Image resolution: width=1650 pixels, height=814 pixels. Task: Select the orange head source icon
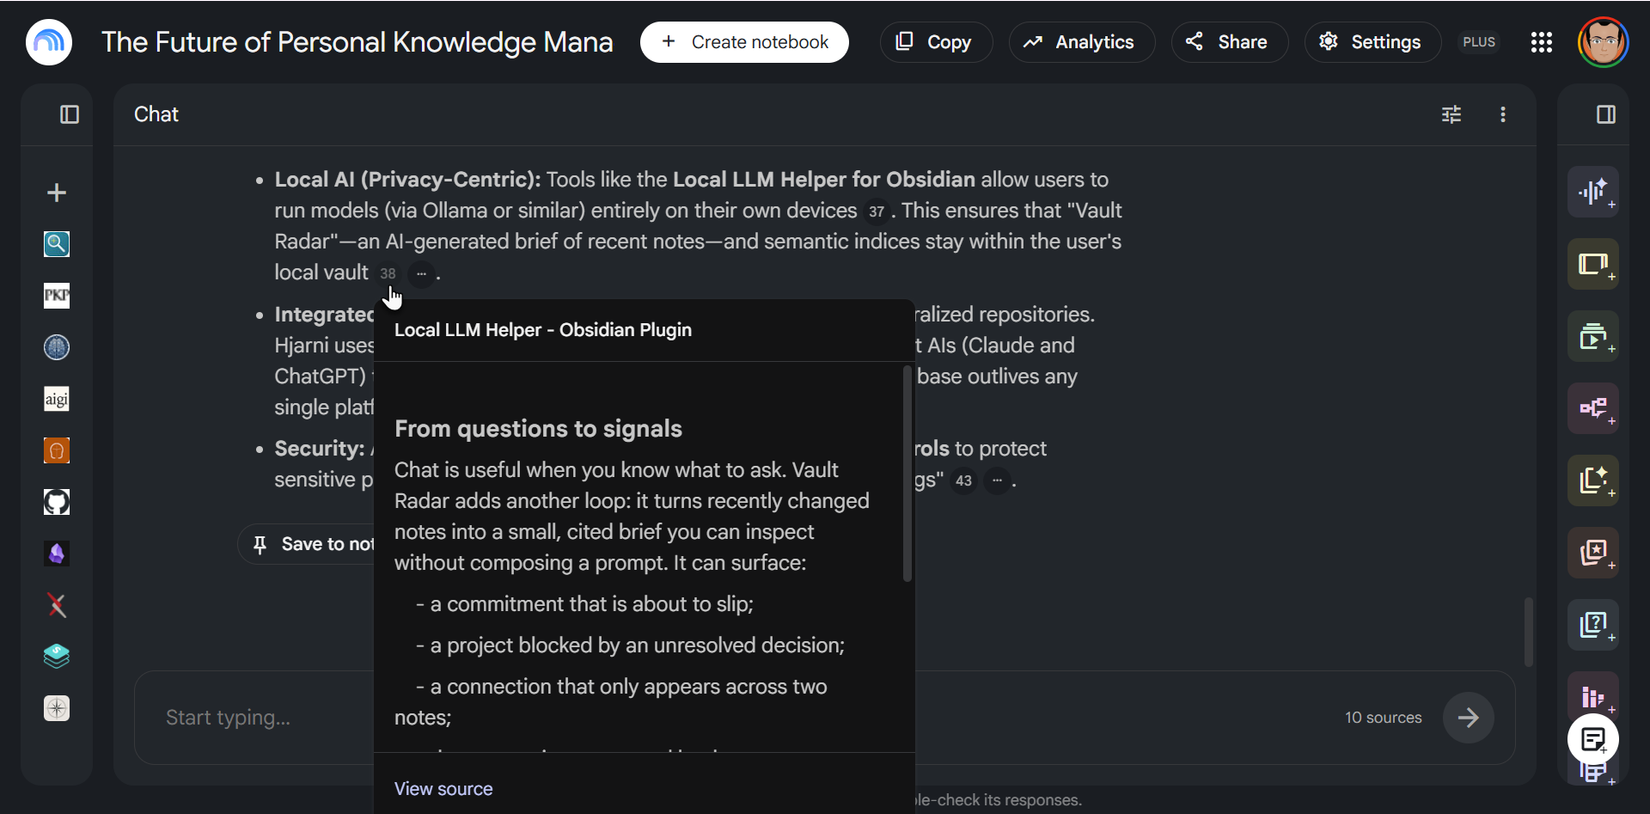pyautogui.click(x=57, y=451)
